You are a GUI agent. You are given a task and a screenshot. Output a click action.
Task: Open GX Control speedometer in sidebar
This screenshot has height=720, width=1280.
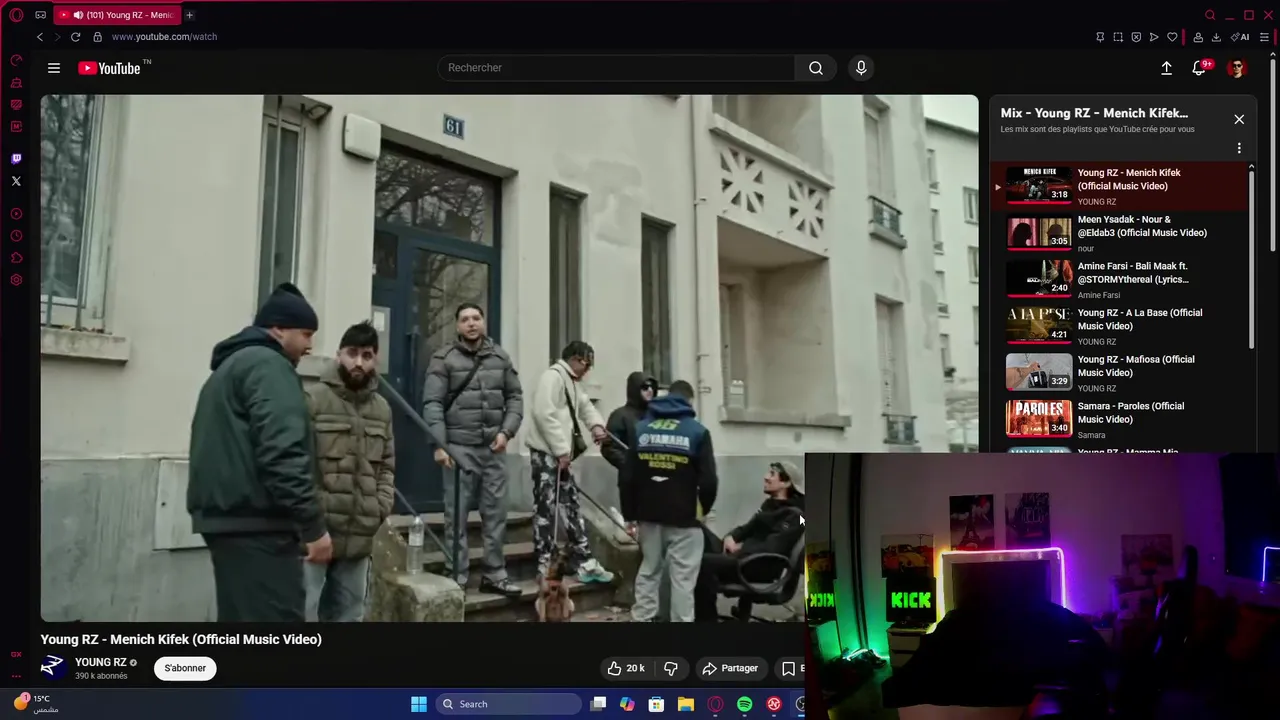pyautogui.click(x=16, y=61)
